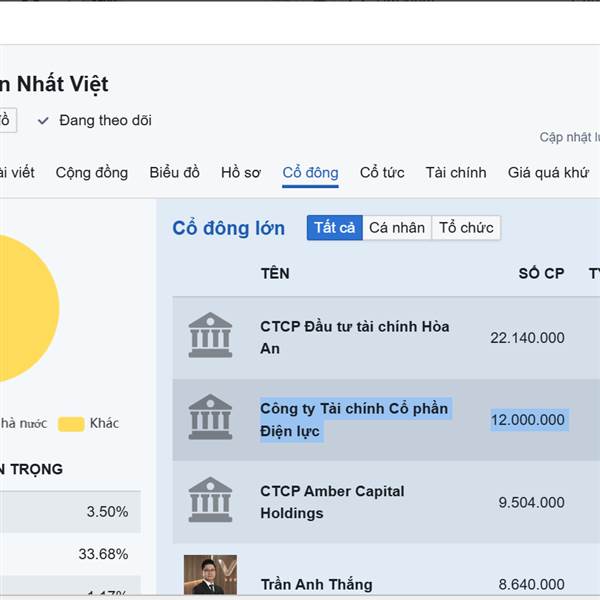Click the TÊN column header

(275, 274)
